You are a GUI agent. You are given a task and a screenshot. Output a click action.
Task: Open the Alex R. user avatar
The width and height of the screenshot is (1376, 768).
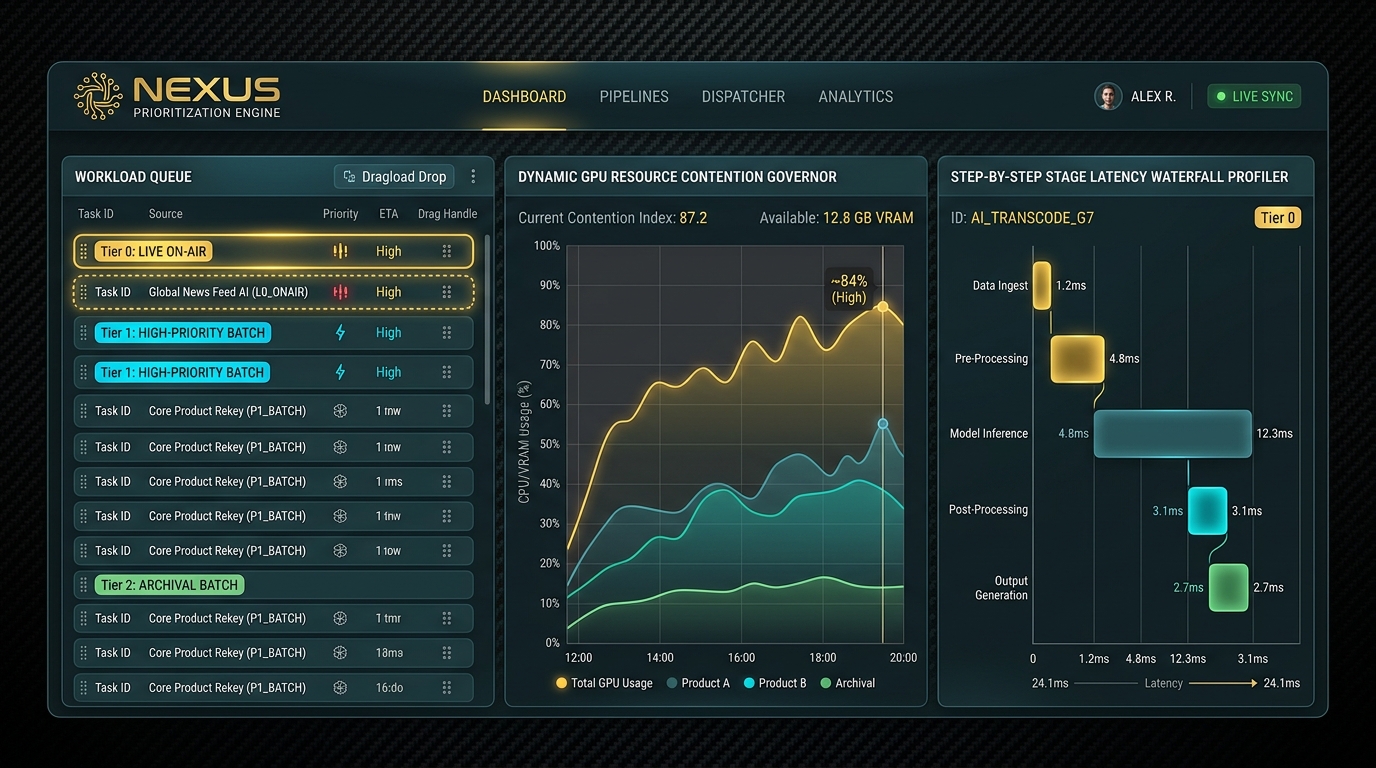click(1107, 96)
